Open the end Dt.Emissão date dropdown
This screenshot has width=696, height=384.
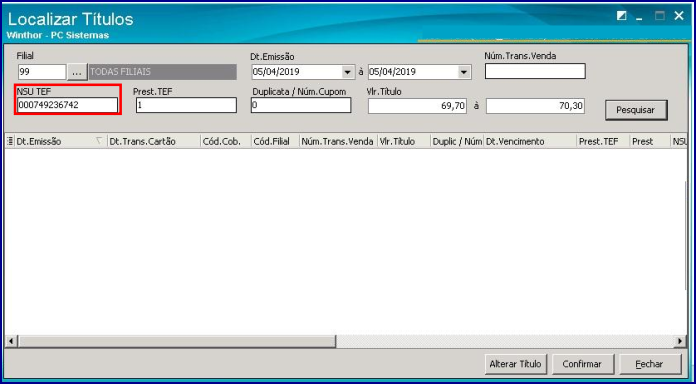(463, 72)
